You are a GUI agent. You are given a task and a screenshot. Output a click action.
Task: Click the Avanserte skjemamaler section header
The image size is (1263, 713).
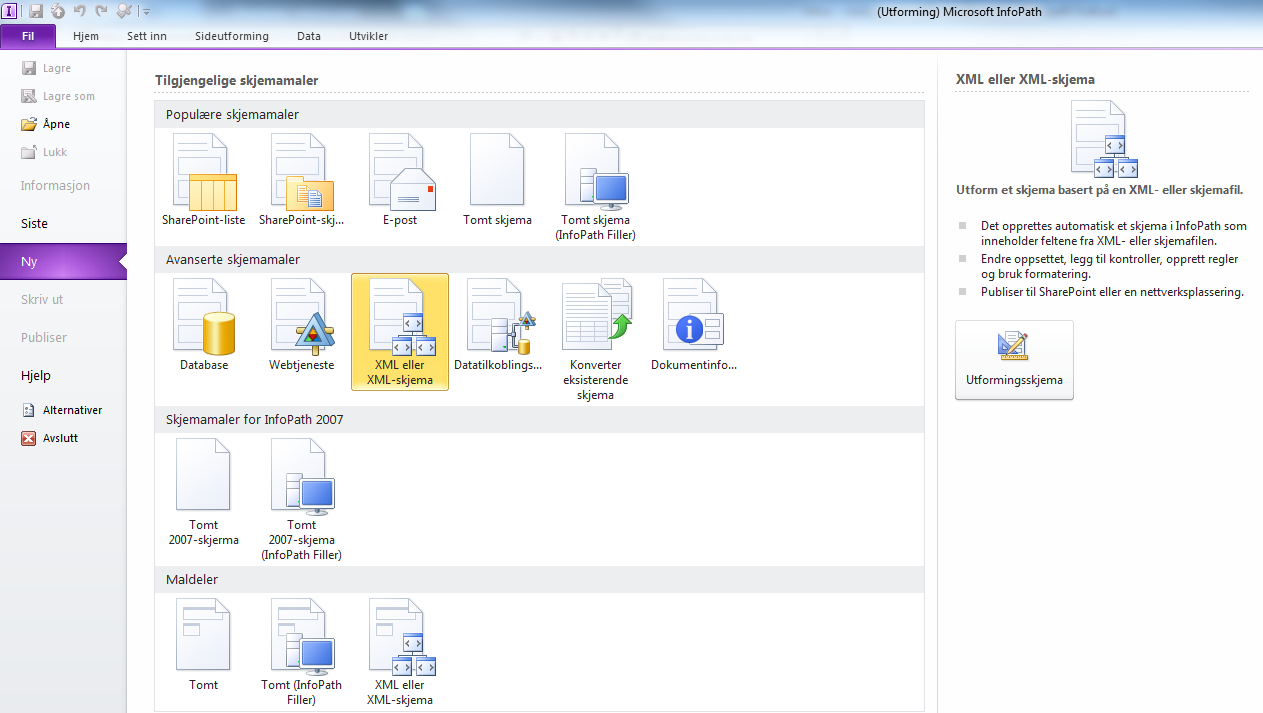click(539, 259)
